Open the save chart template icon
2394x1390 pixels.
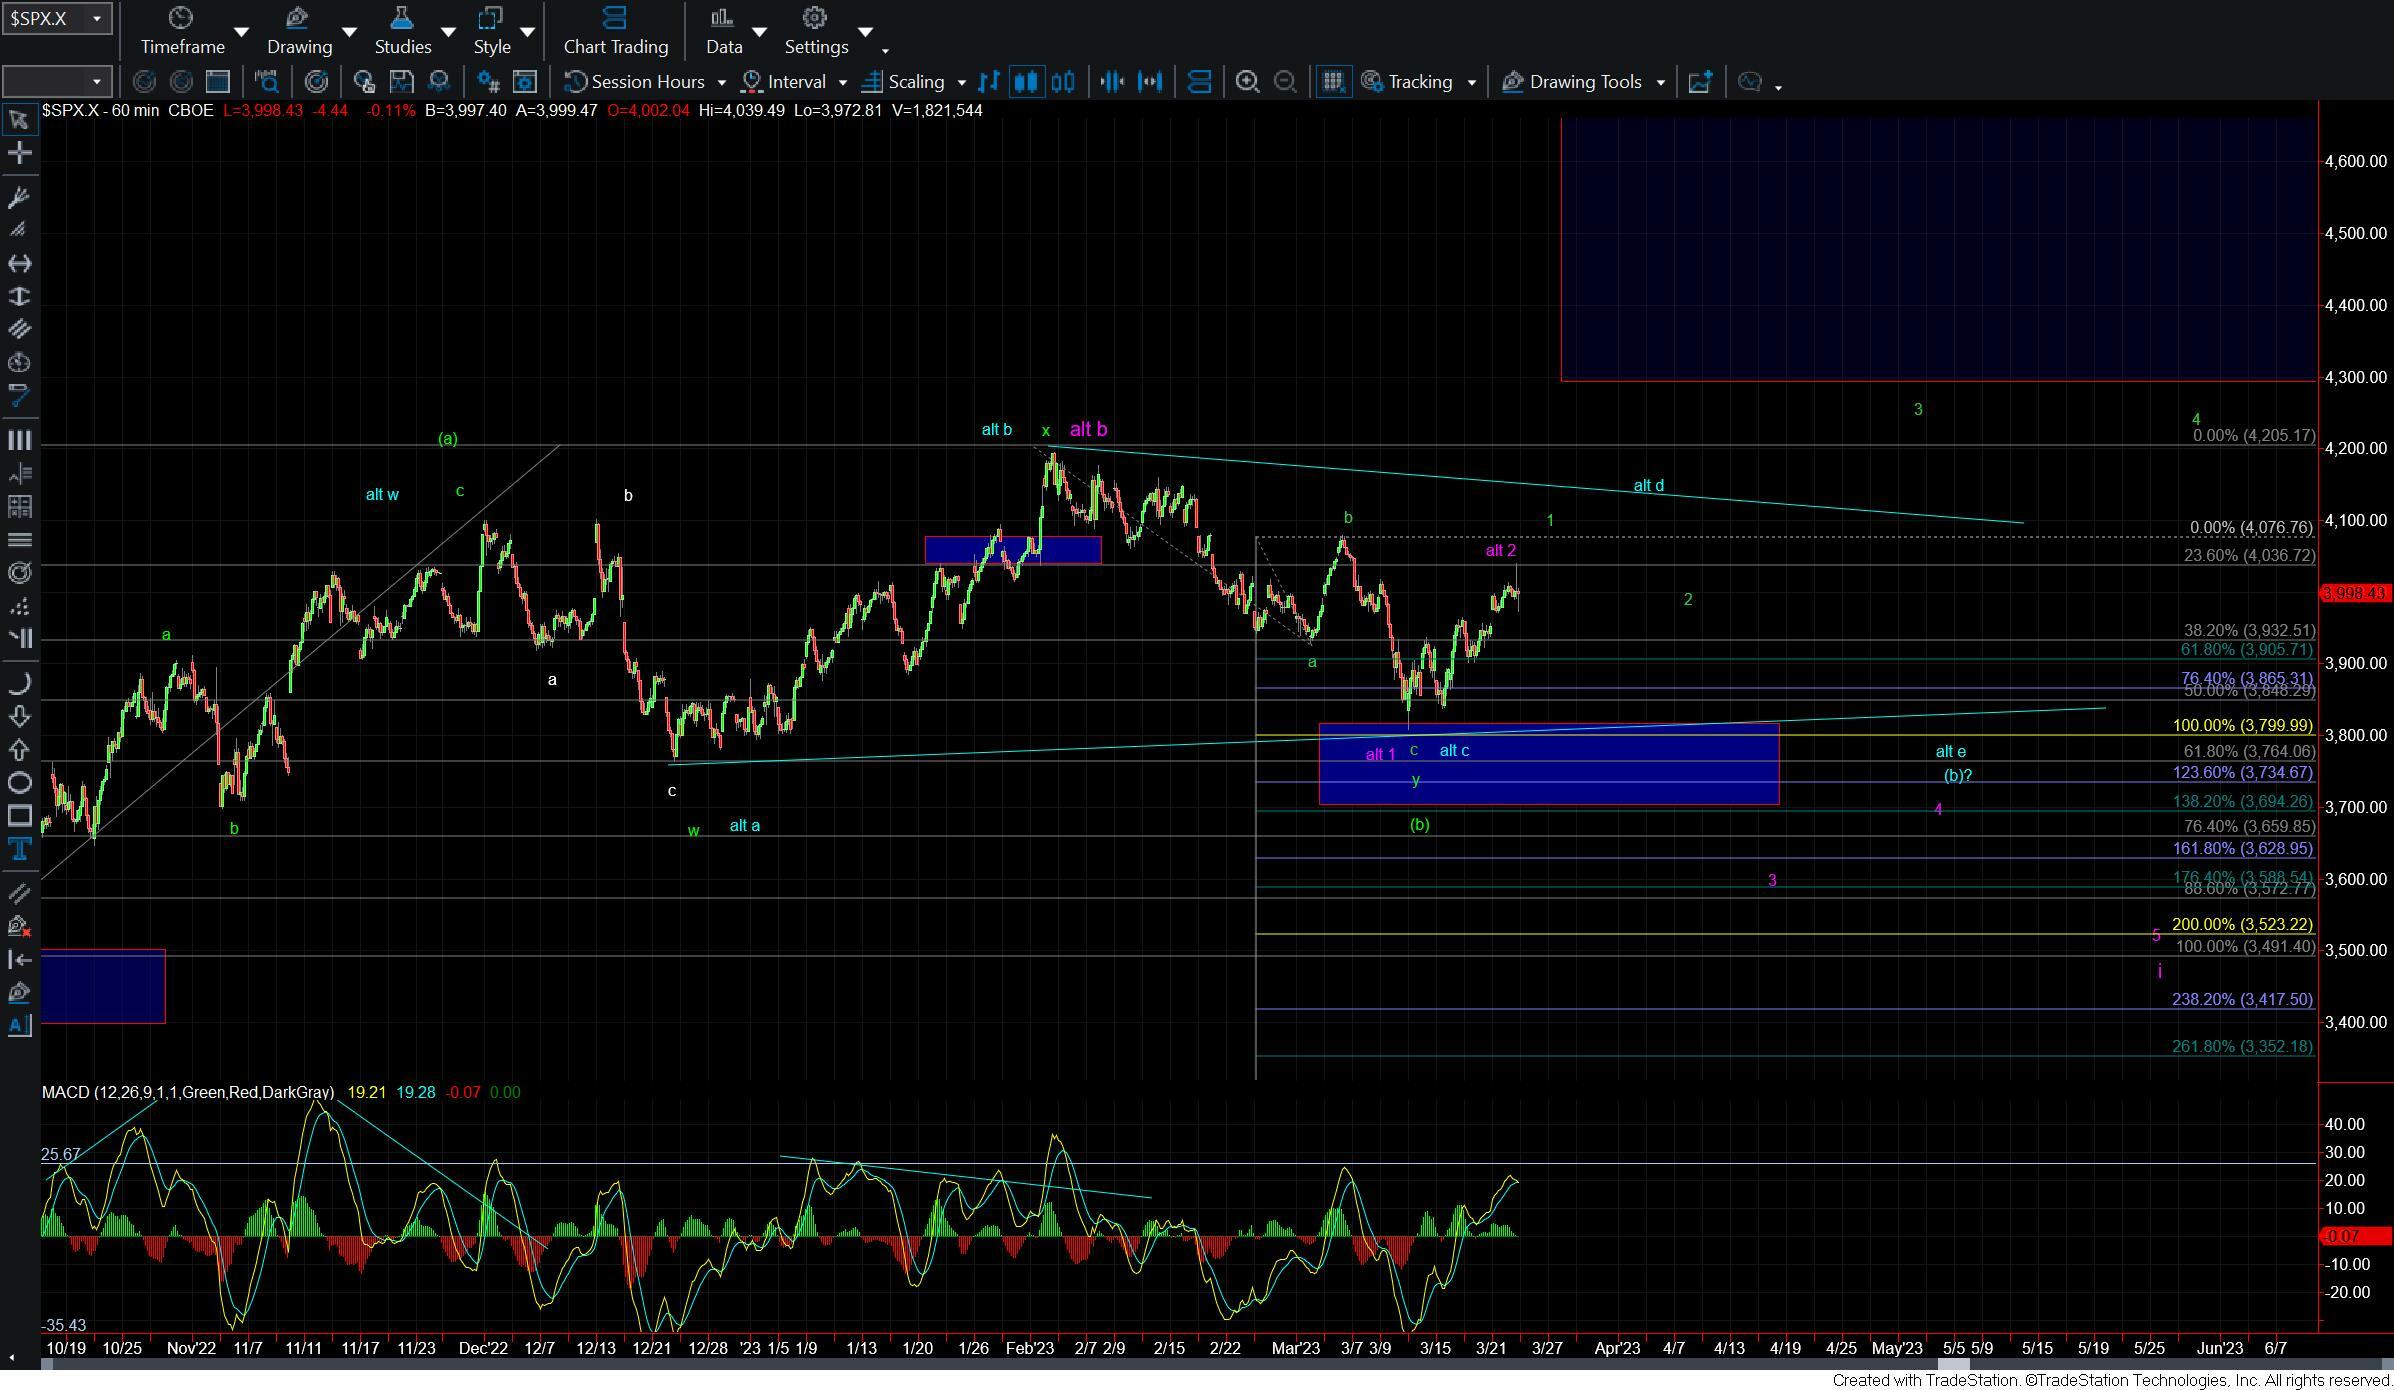pyautogui.click(x=401, y=82)
